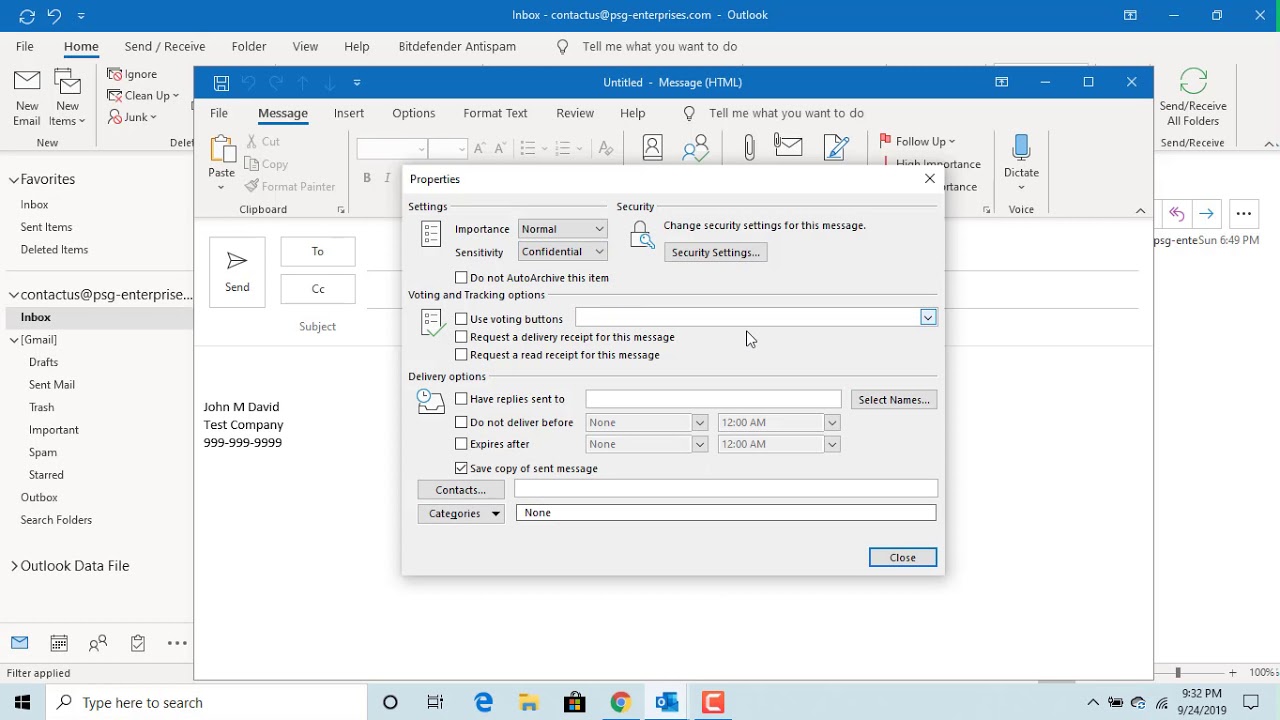Open Calendar view in navigation bar

(x=59, y=643)
